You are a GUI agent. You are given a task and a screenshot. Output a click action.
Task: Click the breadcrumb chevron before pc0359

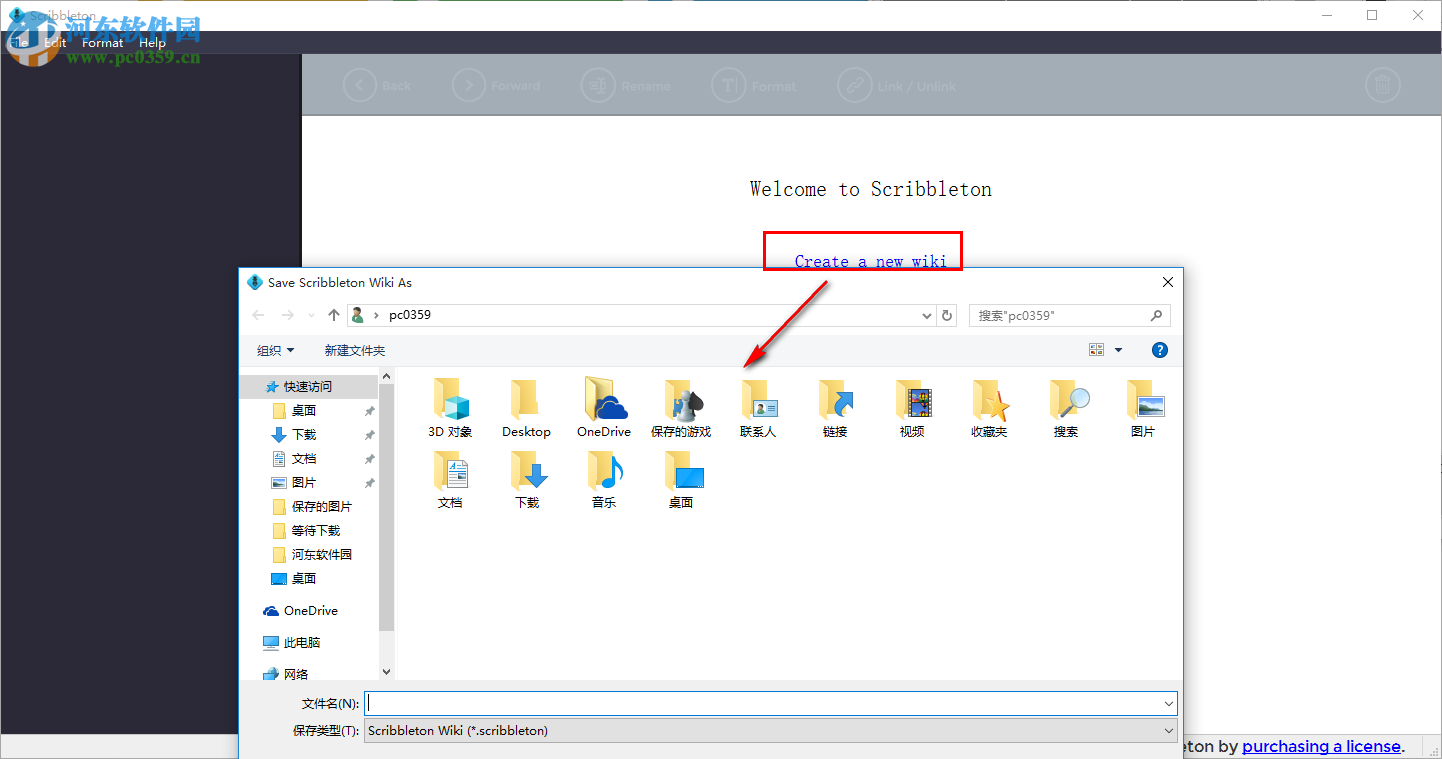point(376,315)
